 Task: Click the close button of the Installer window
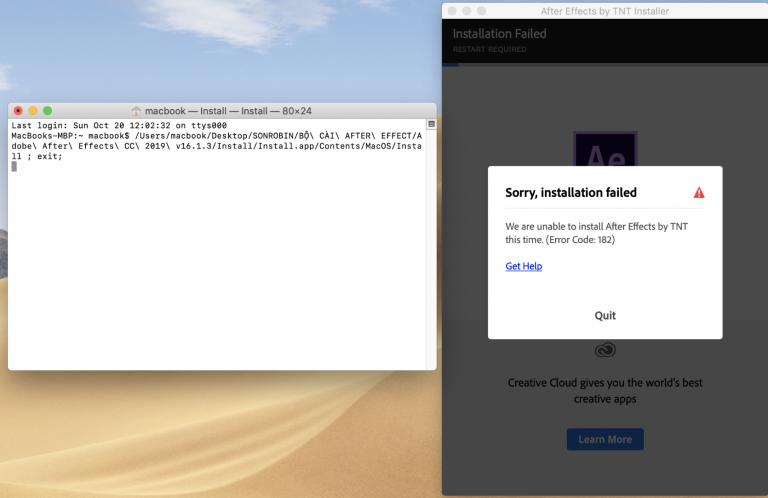tap(452, 11)
